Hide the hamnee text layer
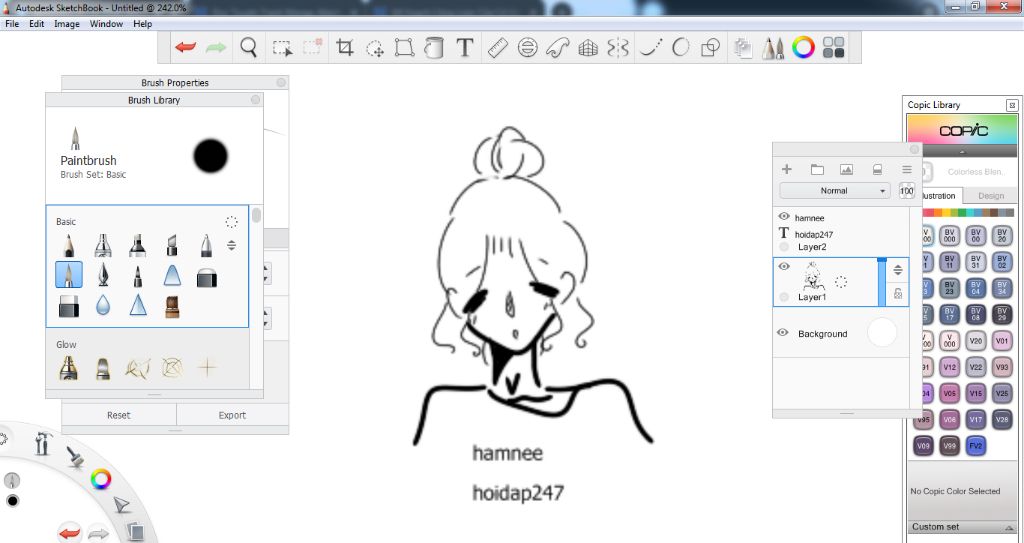1024x543 pixels. point(784,216)
